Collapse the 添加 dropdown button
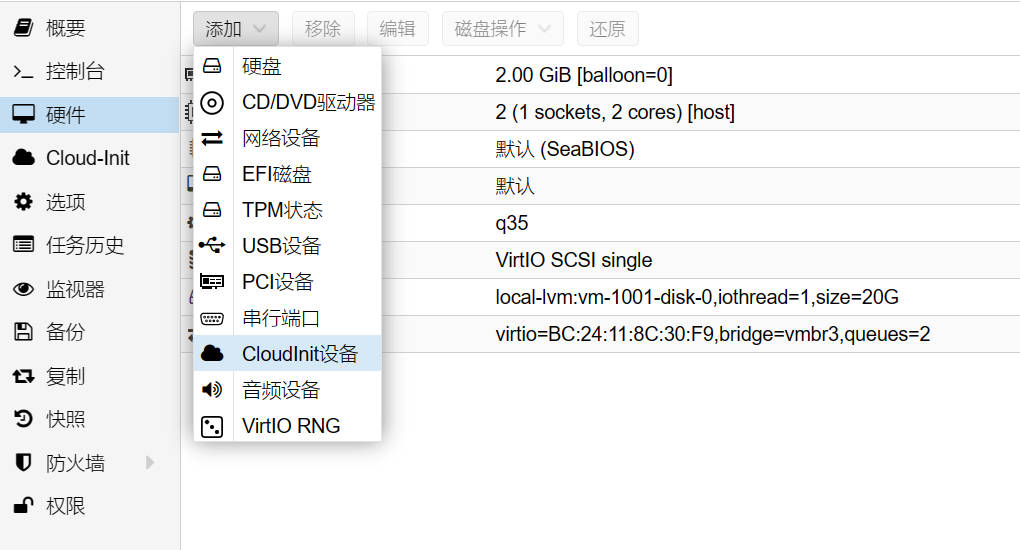 (235, 29)
